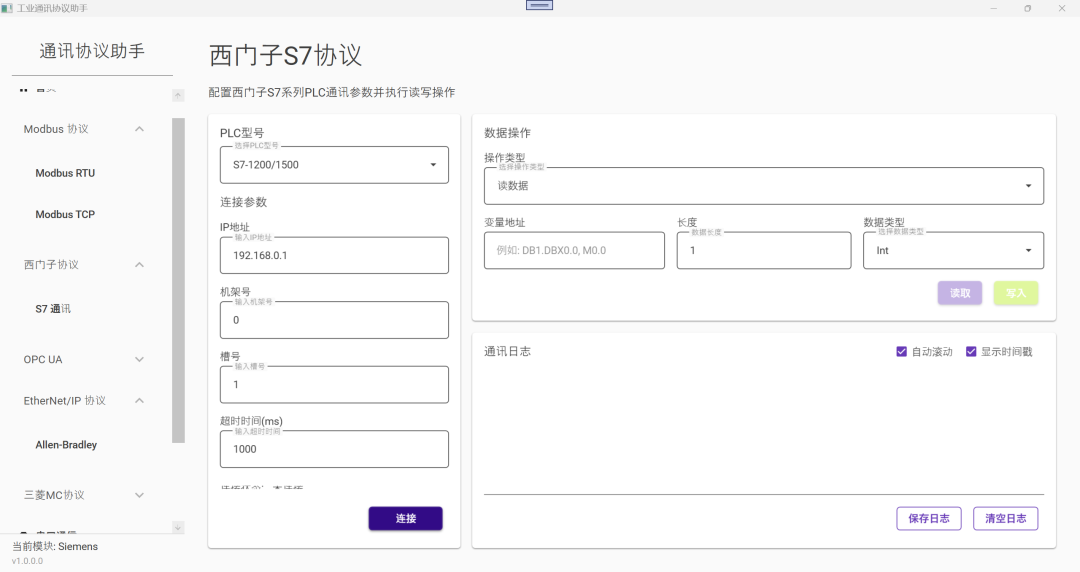The image size is (1080, 572).
Task: Click the 当前模块: Siemens status text
Action: coord(55,547)
